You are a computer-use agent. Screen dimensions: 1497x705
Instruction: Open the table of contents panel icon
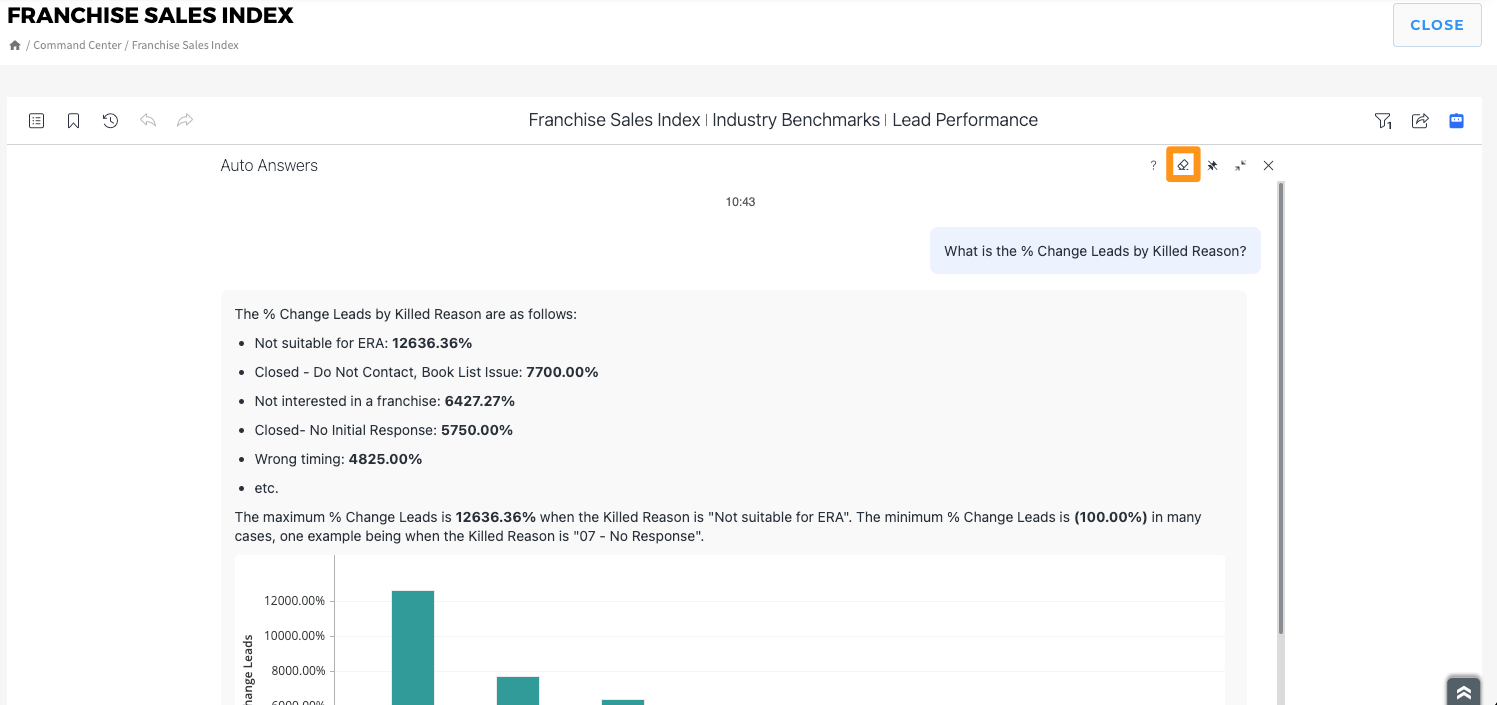tap(36, 121)
